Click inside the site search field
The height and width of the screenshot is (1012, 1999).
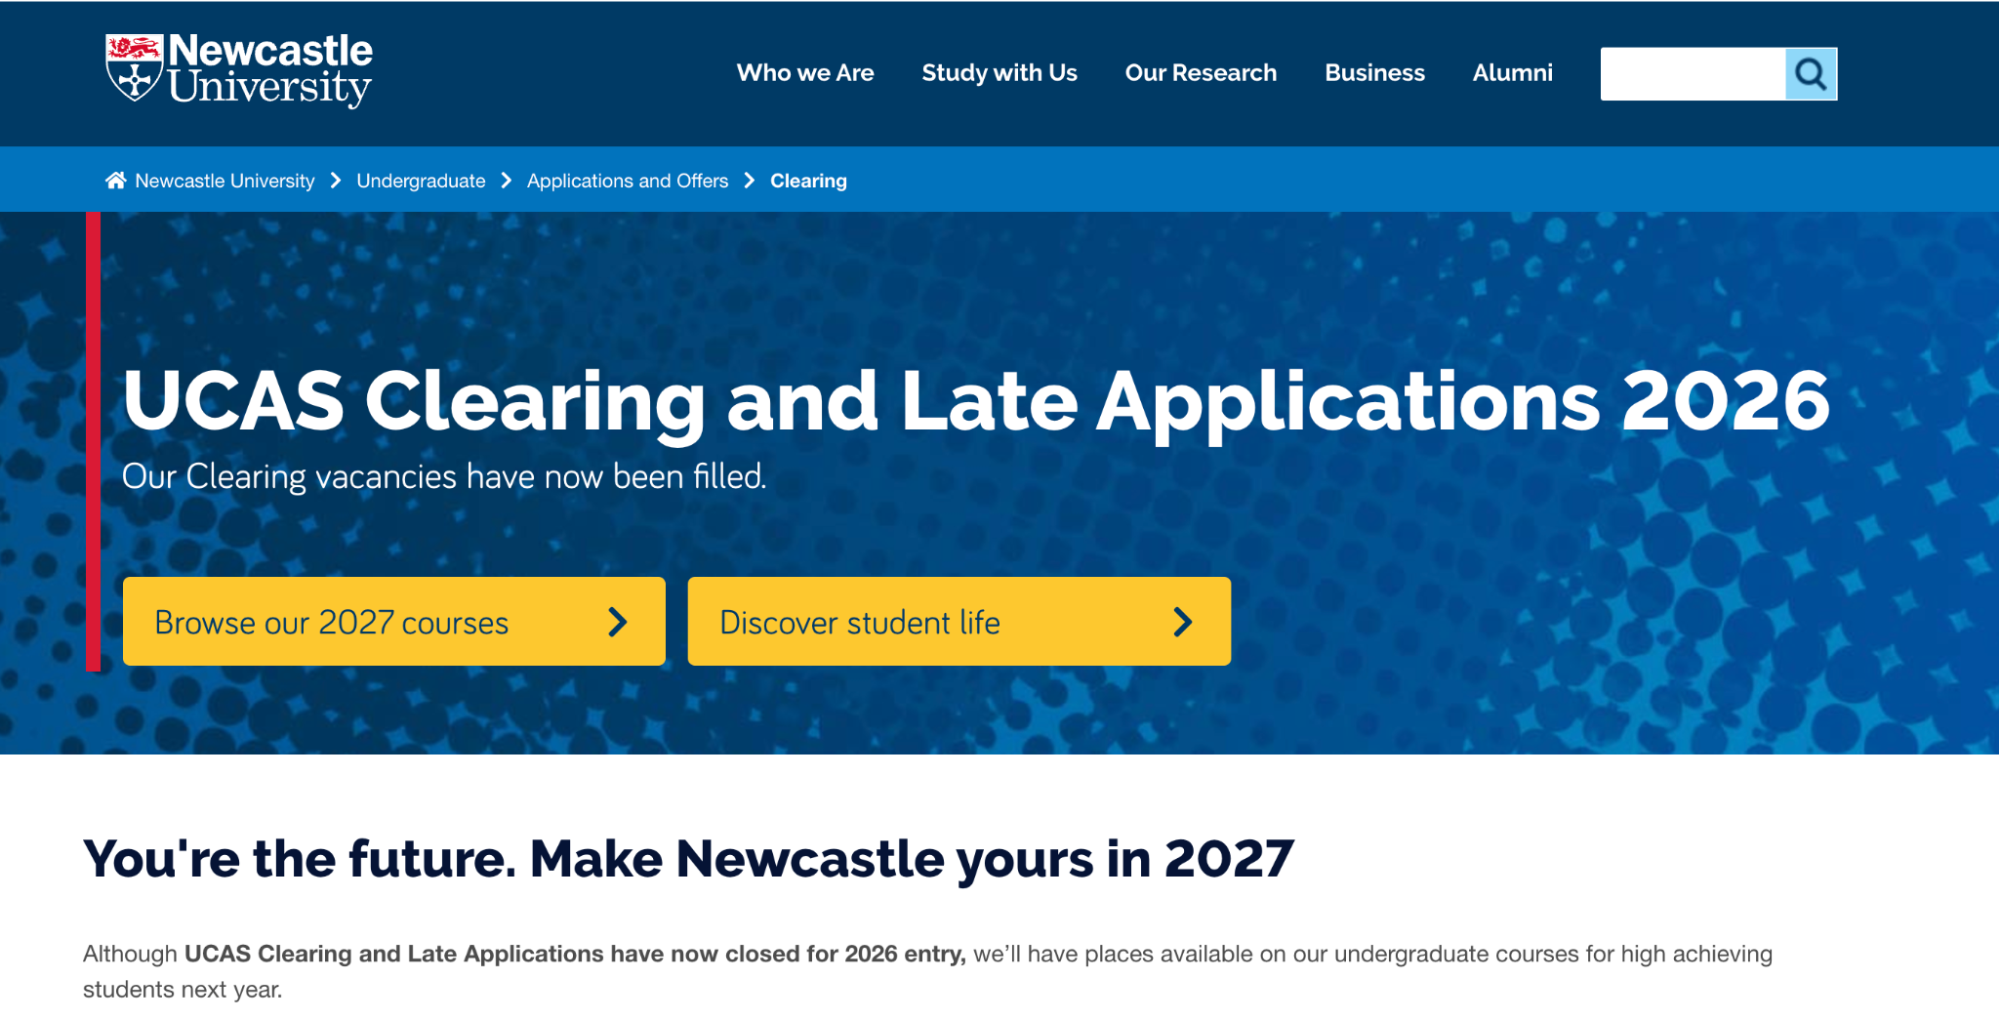(x=1692, y=74)
